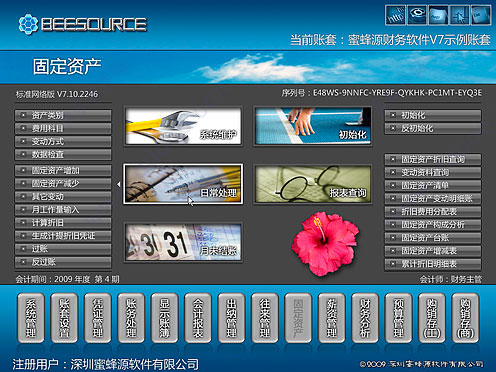Select 变动方式 in the left list

[63, 141]
